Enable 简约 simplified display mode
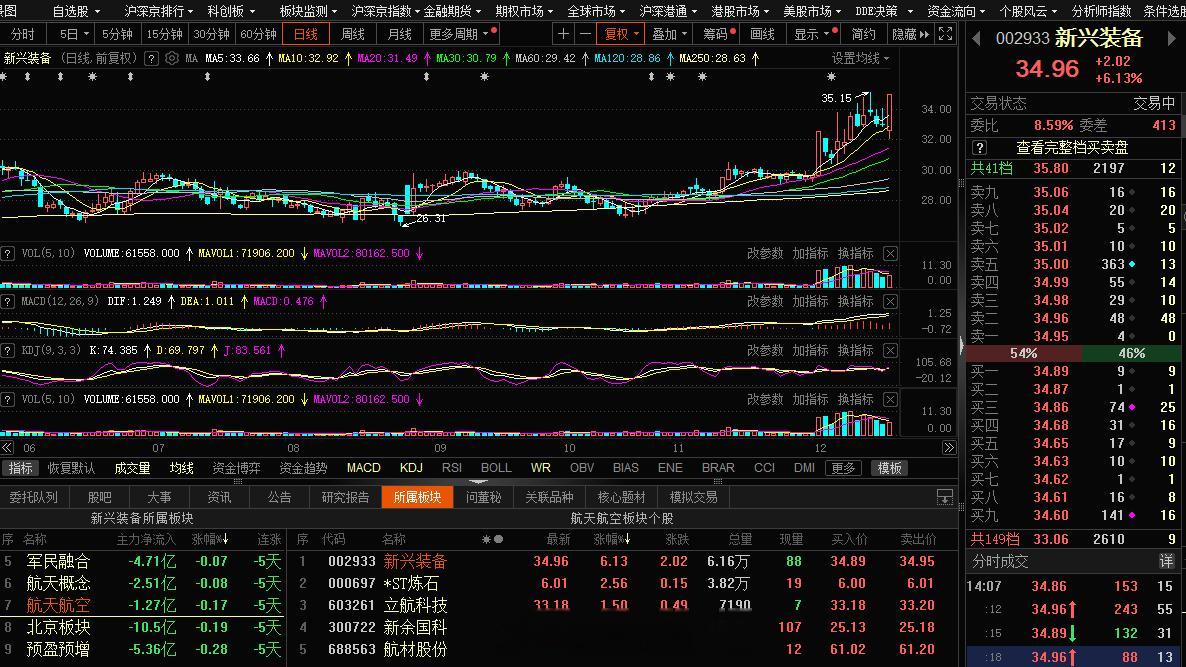 pyautogui.click(x=866, y=33)
